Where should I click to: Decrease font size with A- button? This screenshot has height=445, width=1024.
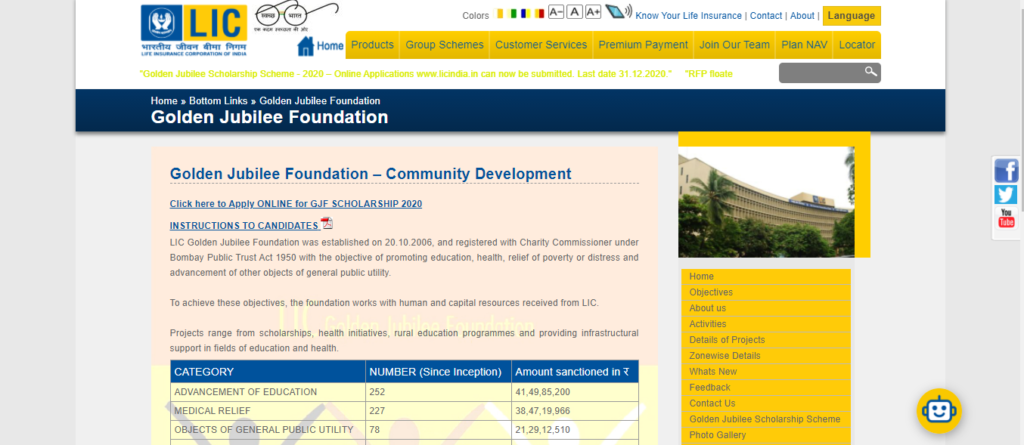(x=556, y=12)
